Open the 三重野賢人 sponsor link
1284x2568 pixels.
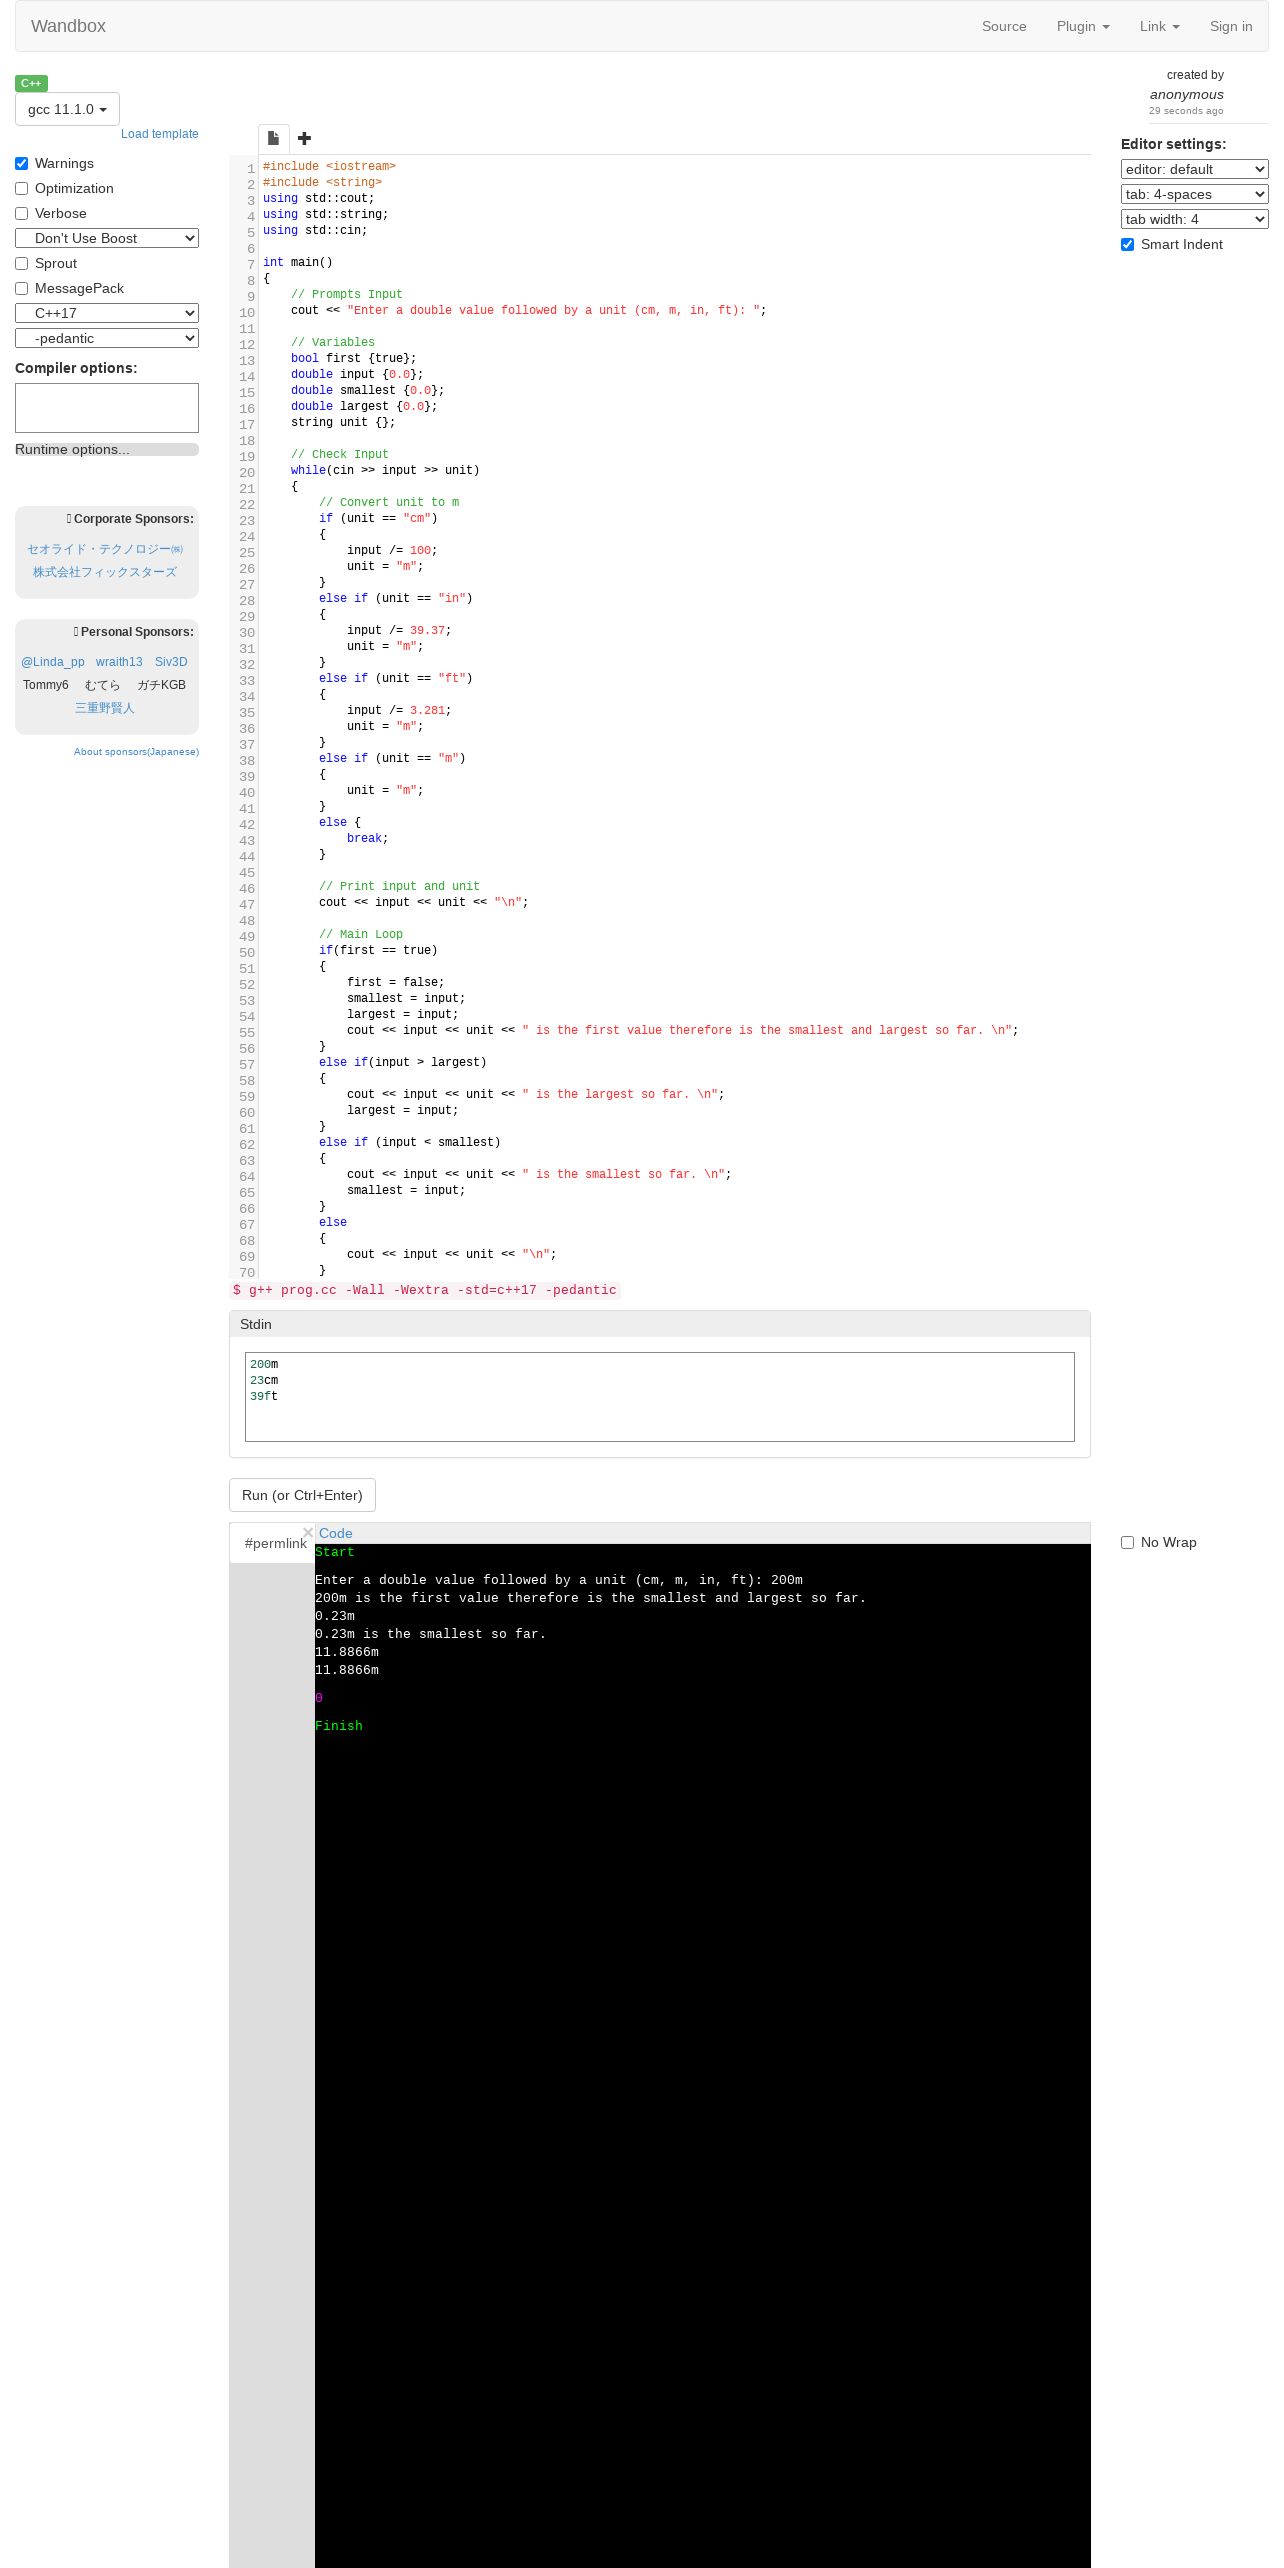click(105, 708)
